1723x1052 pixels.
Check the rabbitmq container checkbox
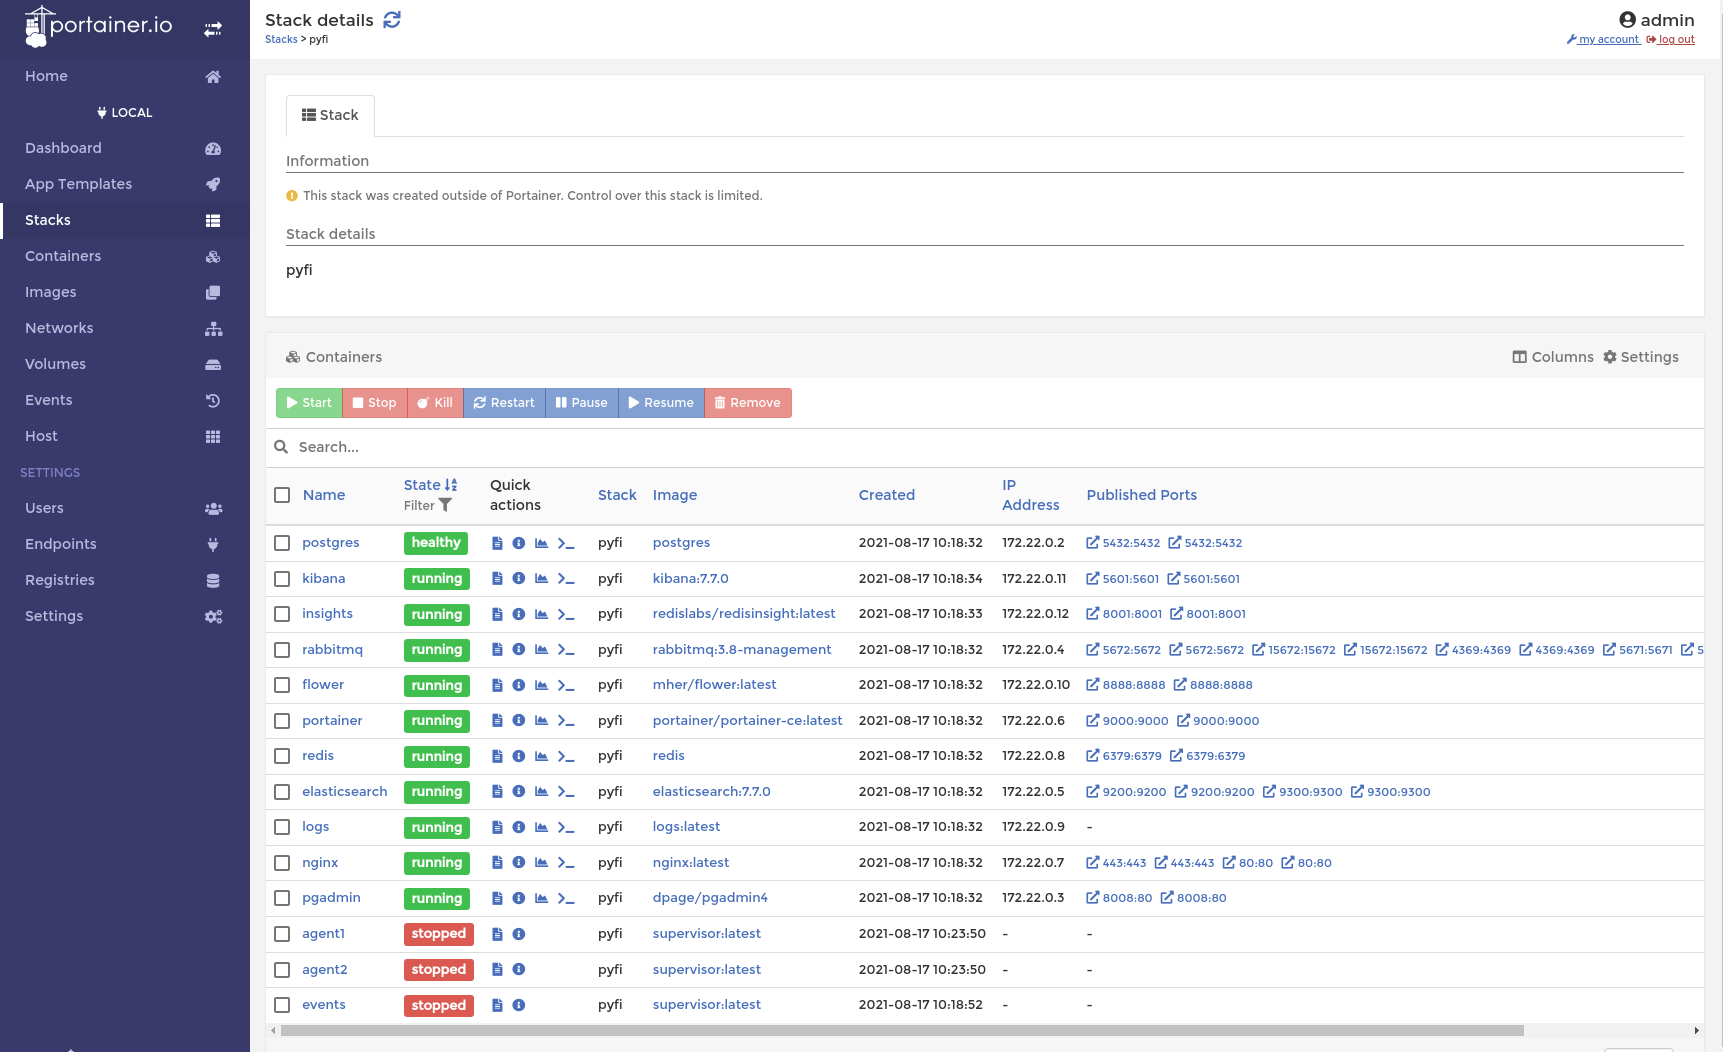coord(282,650)
